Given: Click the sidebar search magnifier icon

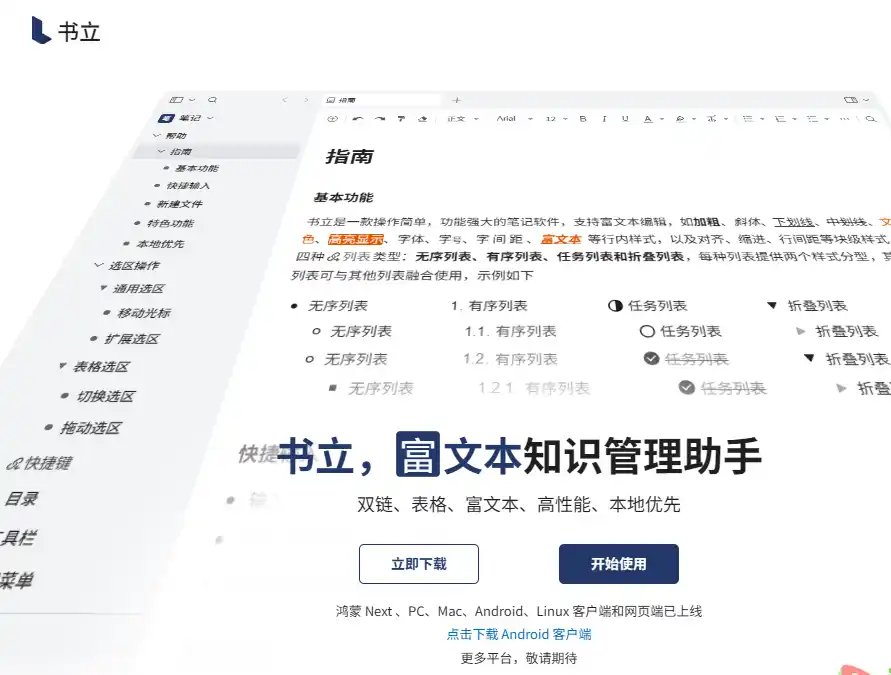Looking at the screenshot, I should click(x=213, y=99).
